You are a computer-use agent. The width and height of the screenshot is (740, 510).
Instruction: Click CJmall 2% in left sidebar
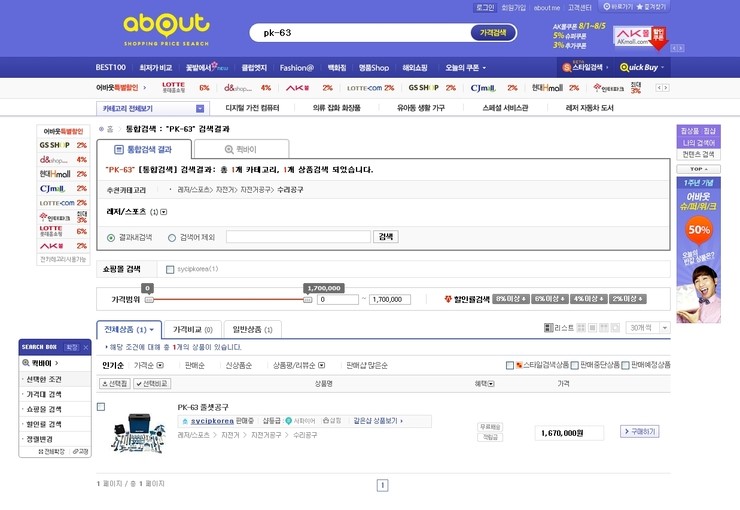tap(63, 189)
